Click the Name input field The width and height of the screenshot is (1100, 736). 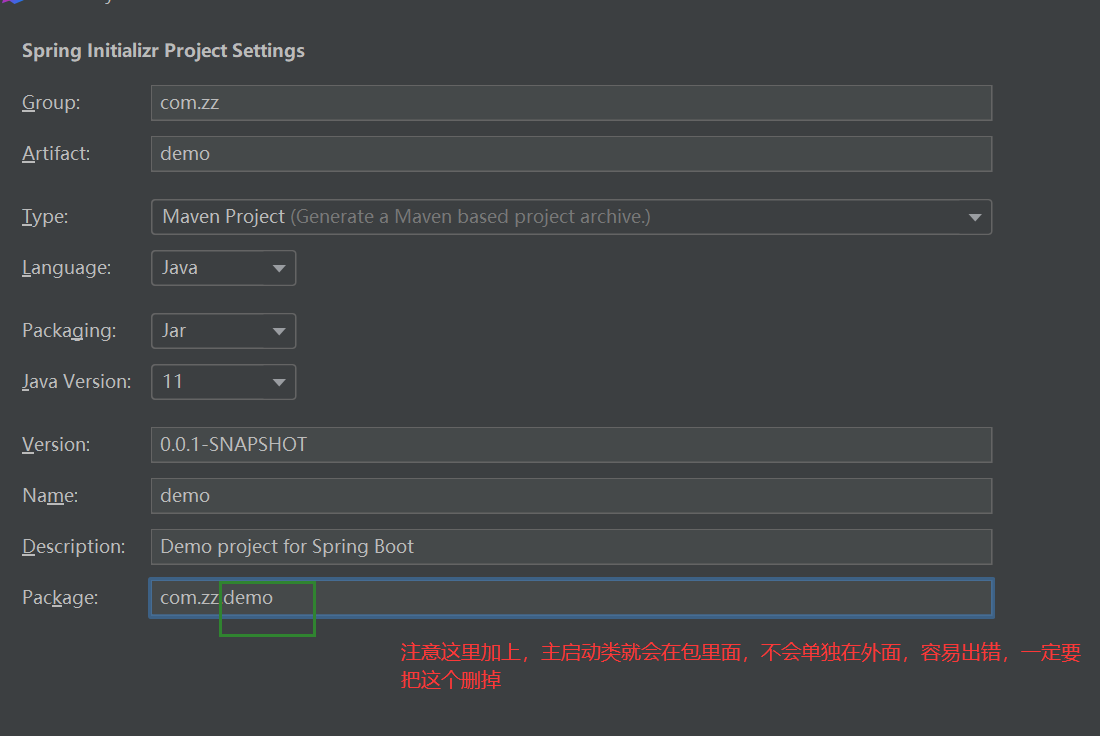(x=571, y=496)
